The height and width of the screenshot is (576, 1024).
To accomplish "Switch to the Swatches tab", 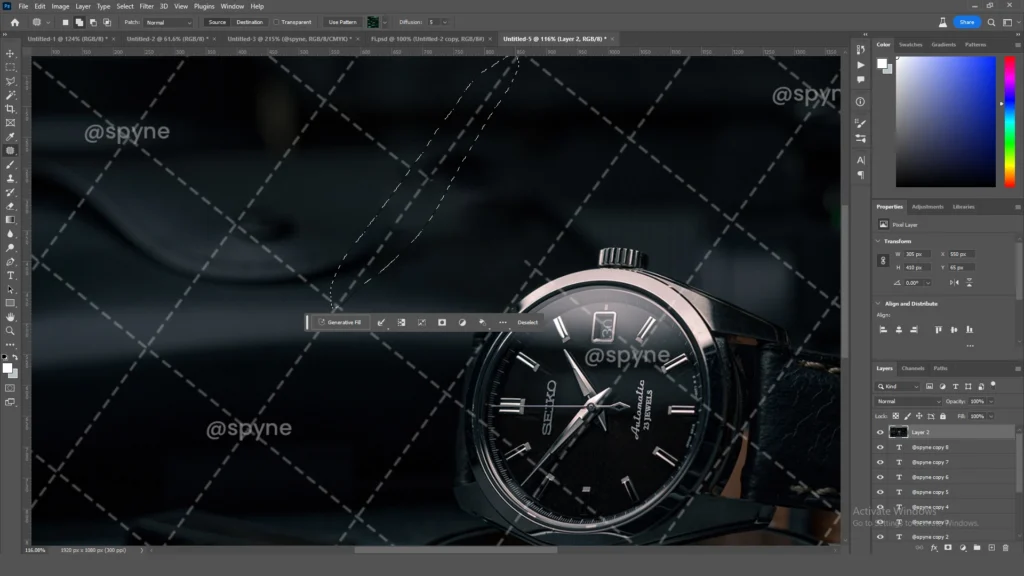I will click(910, 44).
